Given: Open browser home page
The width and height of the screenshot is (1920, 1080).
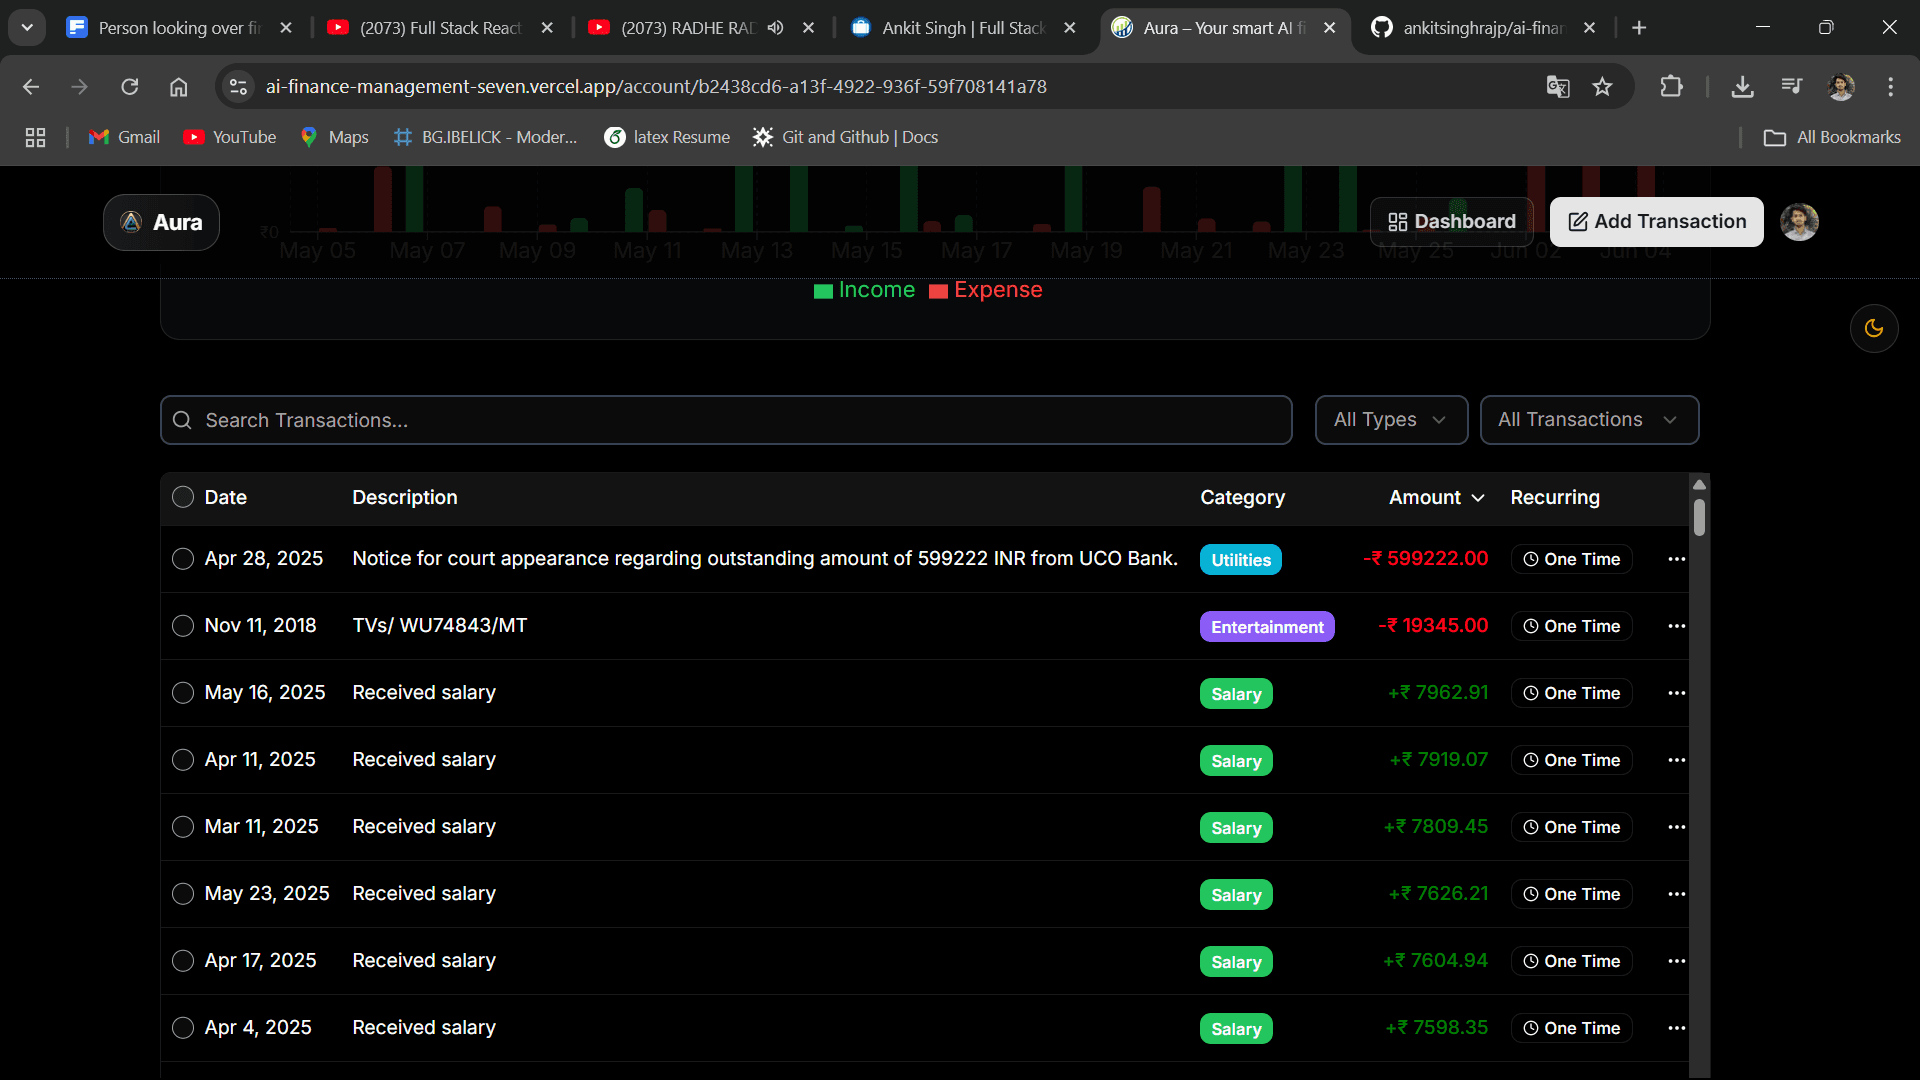Looking at the screenshot, I should [x=179, y=87].
